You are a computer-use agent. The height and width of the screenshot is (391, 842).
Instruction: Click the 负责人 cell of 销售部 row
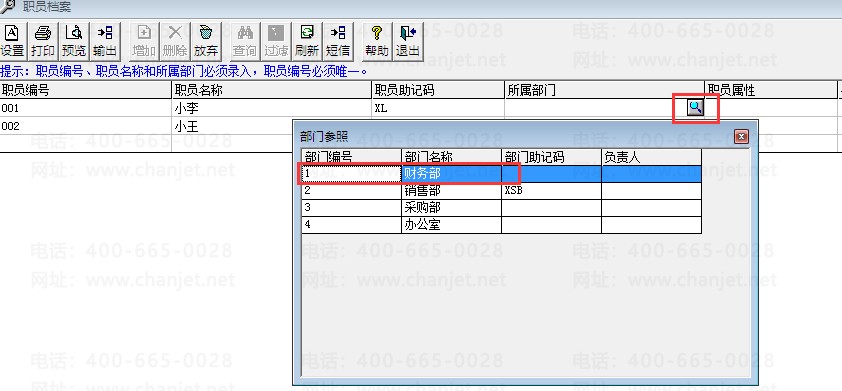click(651, 191)
